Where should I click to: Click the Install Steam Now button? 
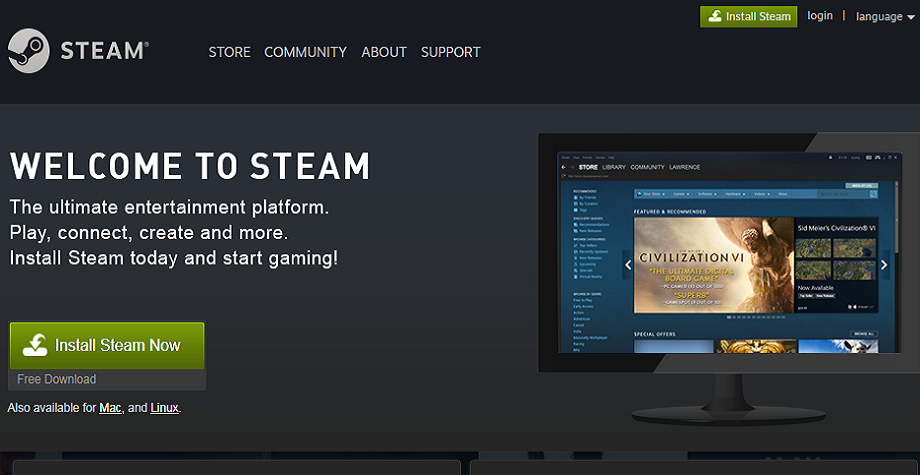click(x=107, y=345)
